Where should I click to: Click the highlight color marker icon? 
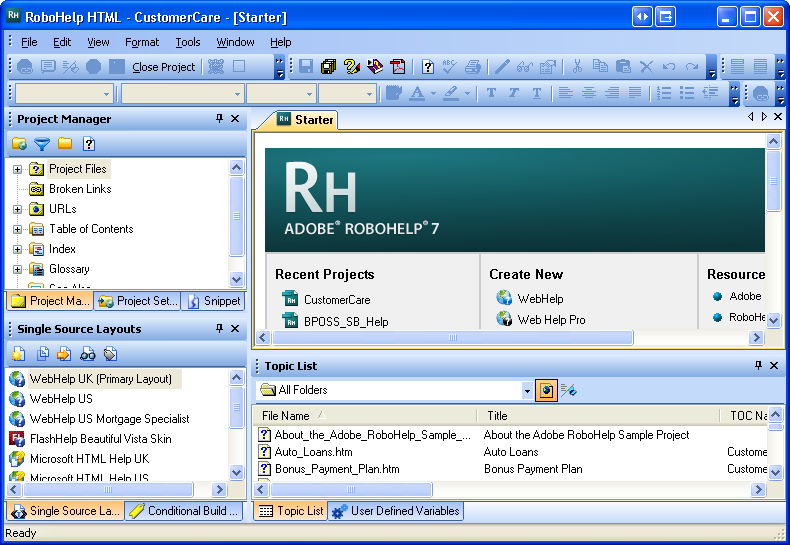451,93
